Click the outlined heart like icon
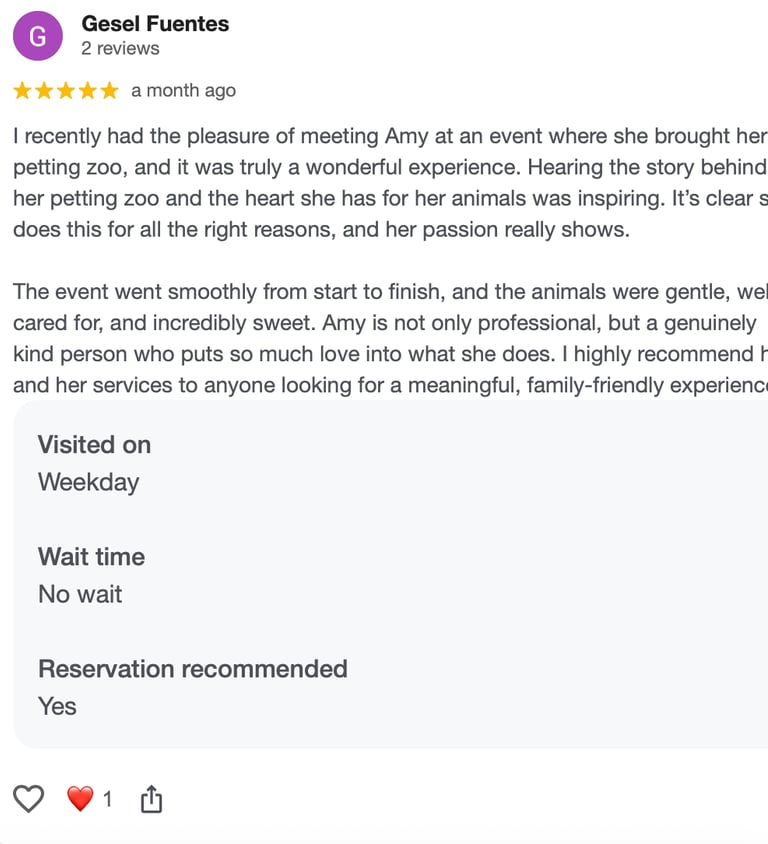 [x=29, y=798]
